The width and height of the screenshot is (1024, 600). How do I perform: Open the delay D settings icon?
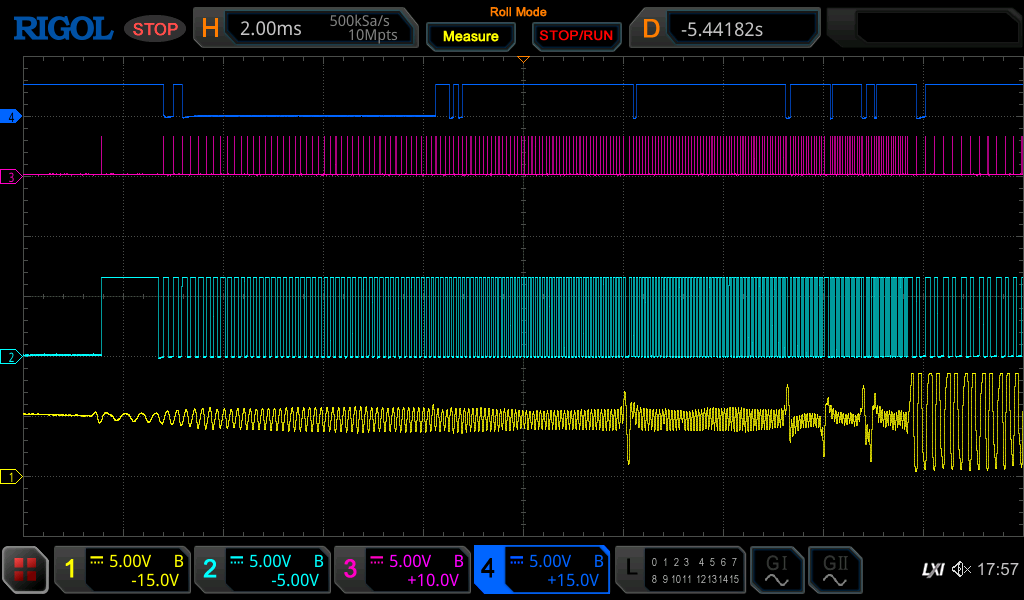pyautogui.click(x=651, y=29)
